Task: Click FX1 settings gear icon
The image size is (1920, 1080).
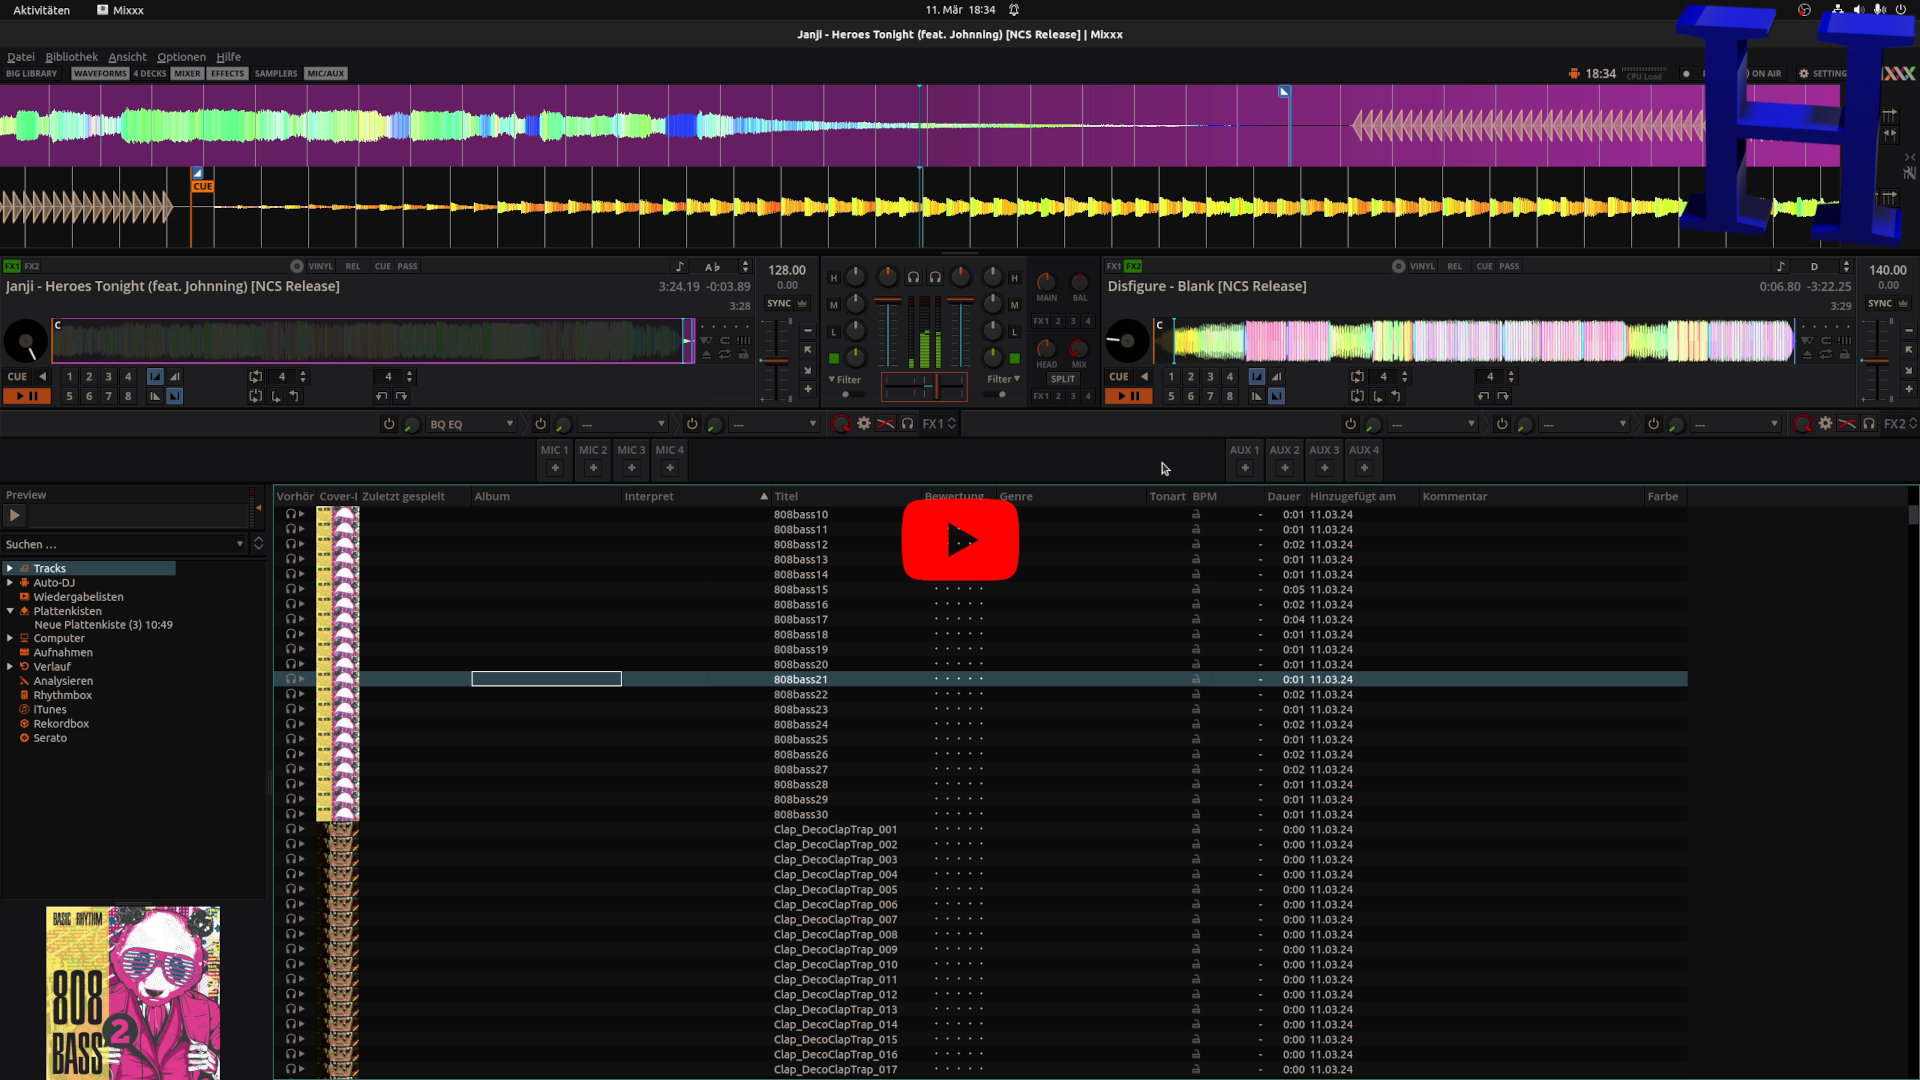Action: coord(864,424)
